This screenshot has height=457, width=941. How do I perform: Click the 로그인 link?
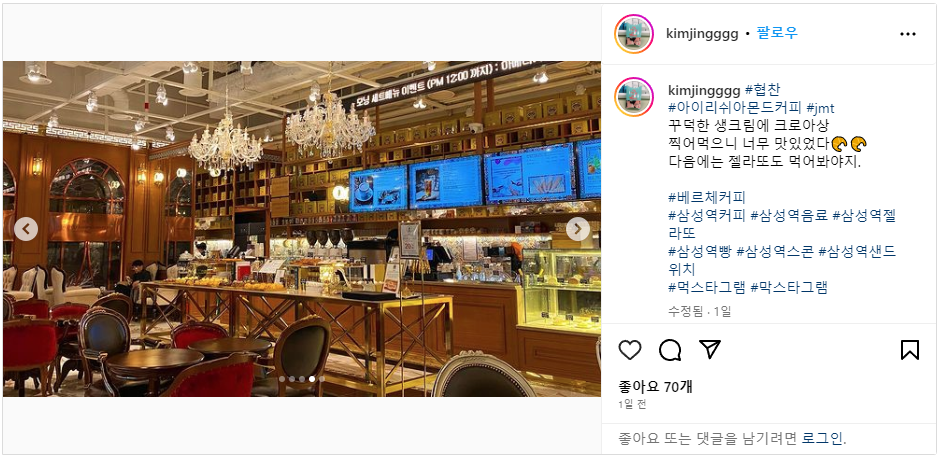pyautogui.click(x=823, y=438)
